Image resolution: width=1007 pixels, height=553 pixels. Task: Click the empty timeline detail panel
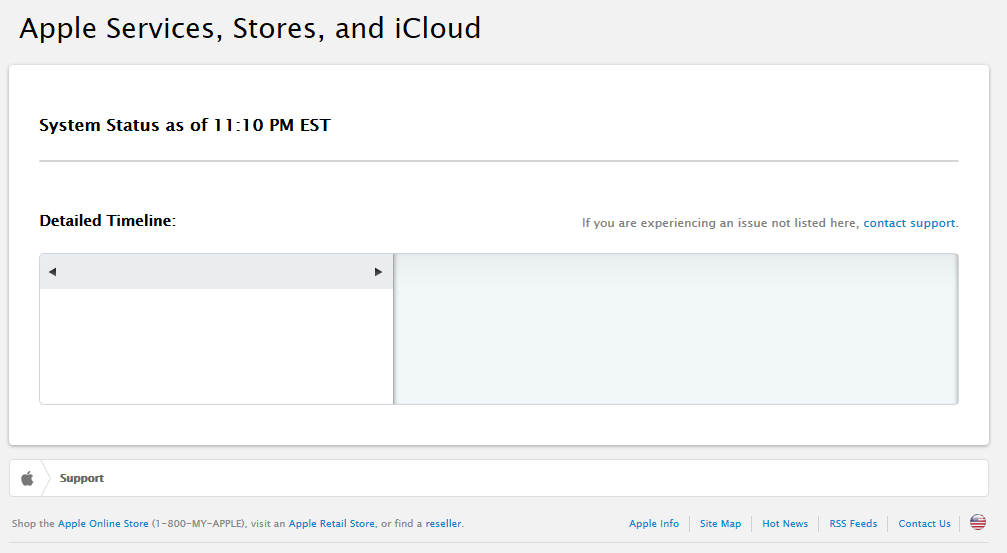coord(676,329)
